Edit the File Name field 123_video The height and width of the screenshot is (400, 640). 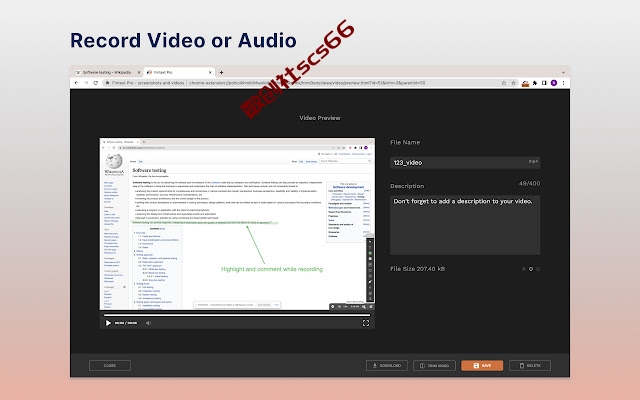click(465, 162)
